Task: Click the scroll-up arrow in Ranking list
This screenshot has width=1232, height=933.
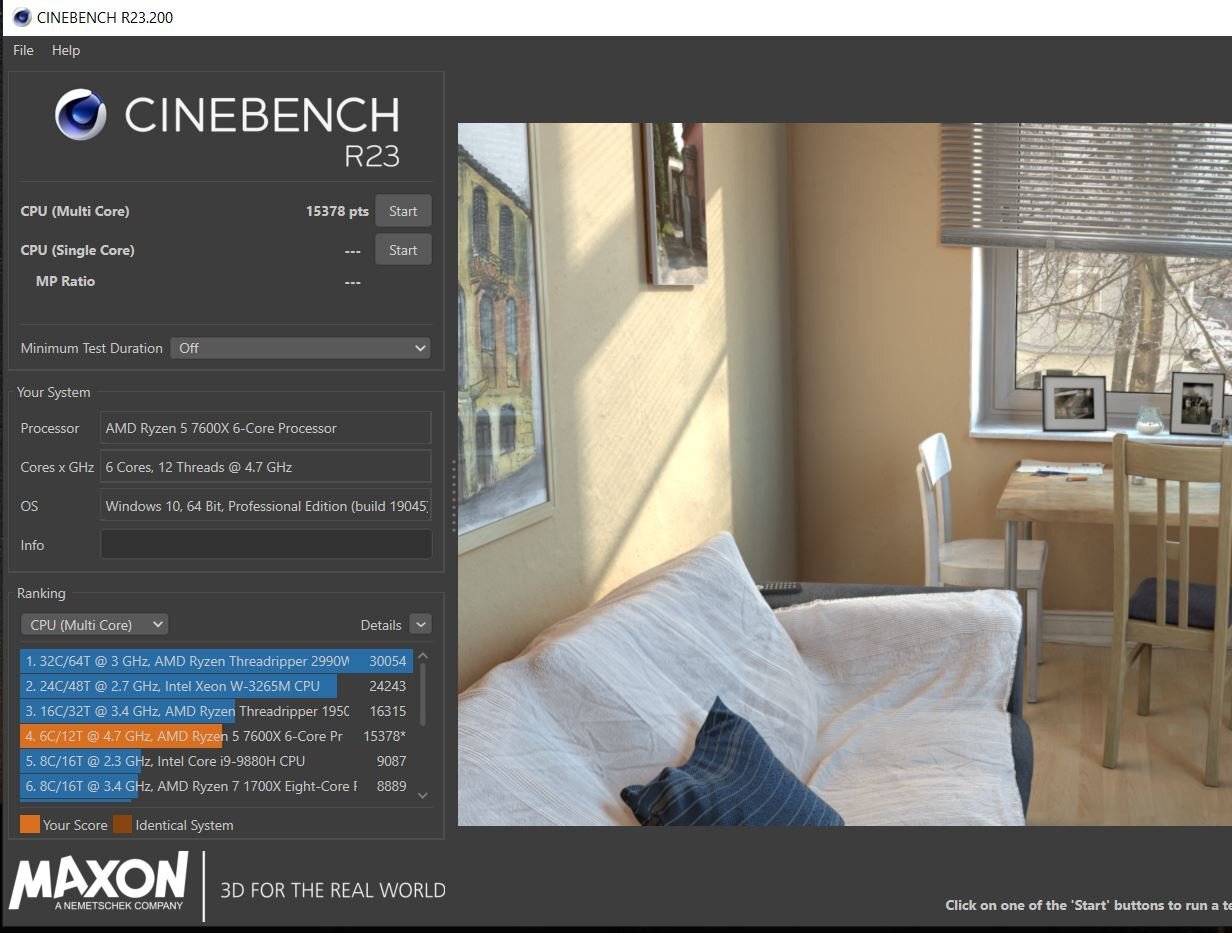Action: (422, 656)
